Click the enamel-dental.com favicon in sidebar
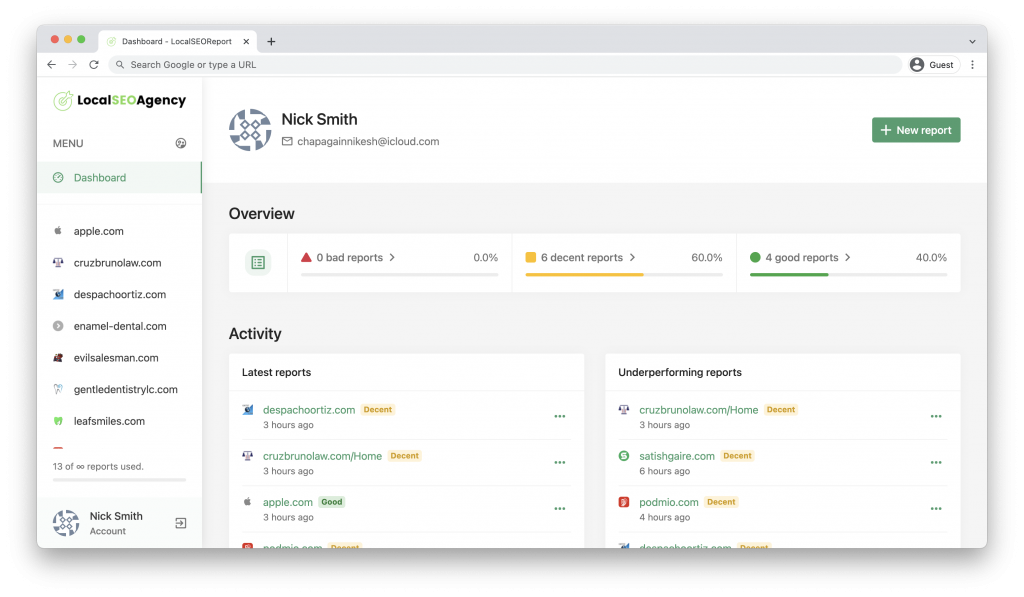 [58, 326]
